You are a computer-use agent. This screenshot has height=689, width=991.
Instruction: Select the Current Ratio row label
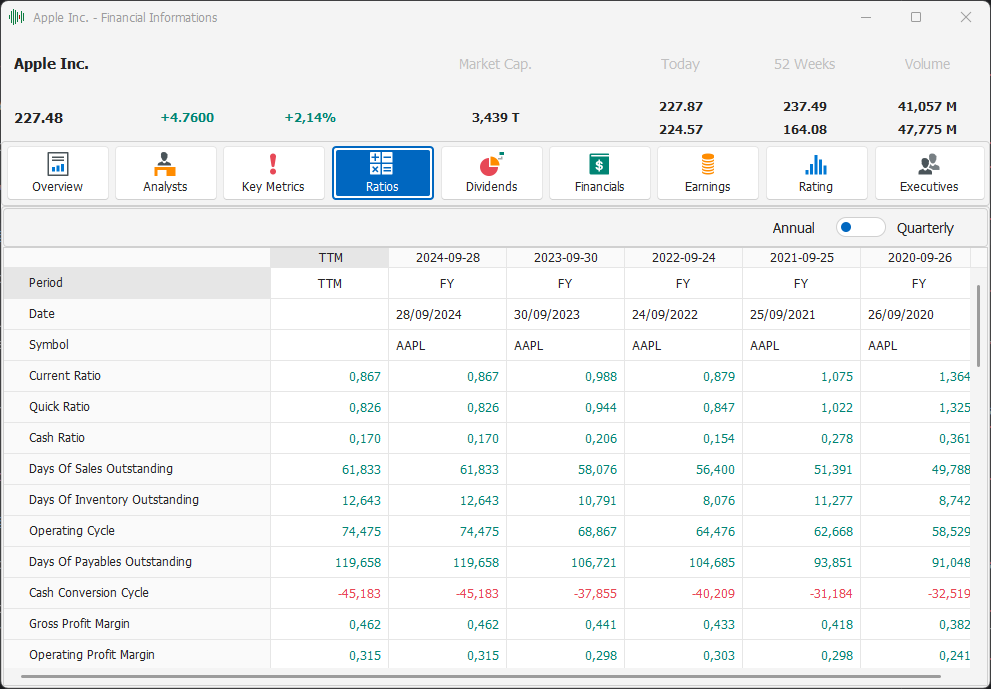64,375
